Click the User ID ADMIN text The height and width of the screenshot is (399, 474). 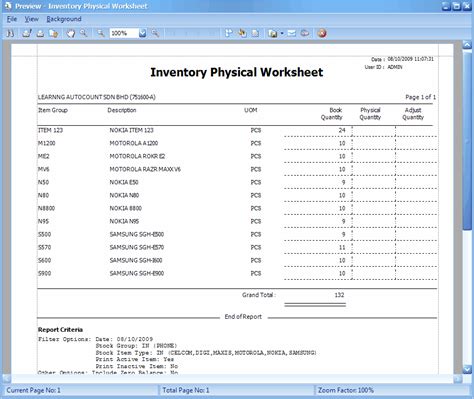(384, 67)
